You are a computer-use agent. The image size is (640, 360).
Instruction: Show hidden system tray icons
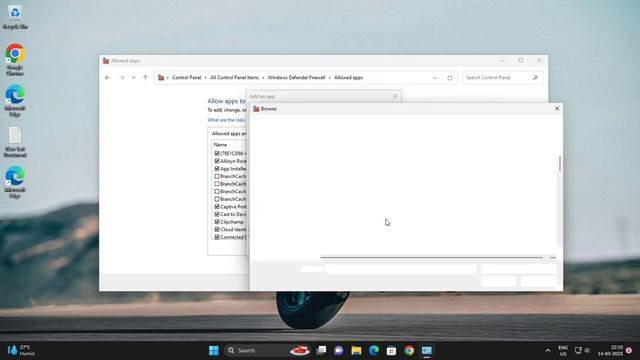coord(548,351)
